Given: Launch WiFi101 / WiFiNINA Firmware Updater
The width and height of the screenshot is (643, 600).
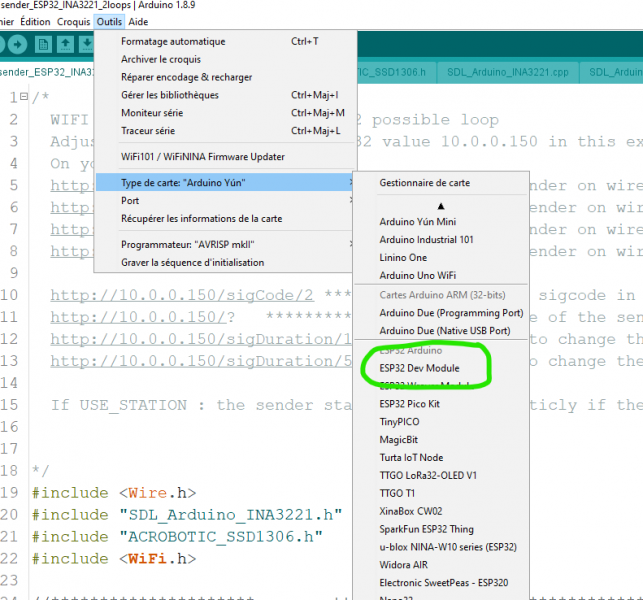Looking at the screenshot, I should pos(224,157).
